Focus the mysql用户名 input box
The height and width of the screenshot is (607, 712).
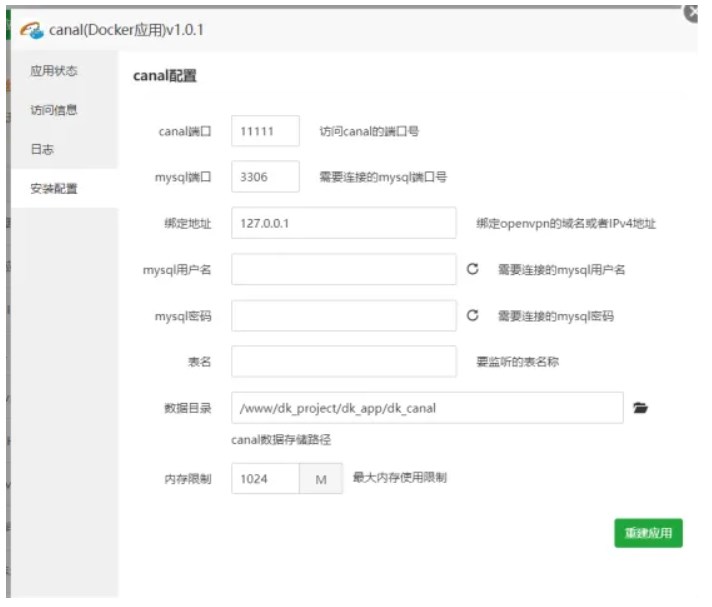point(343,269)
